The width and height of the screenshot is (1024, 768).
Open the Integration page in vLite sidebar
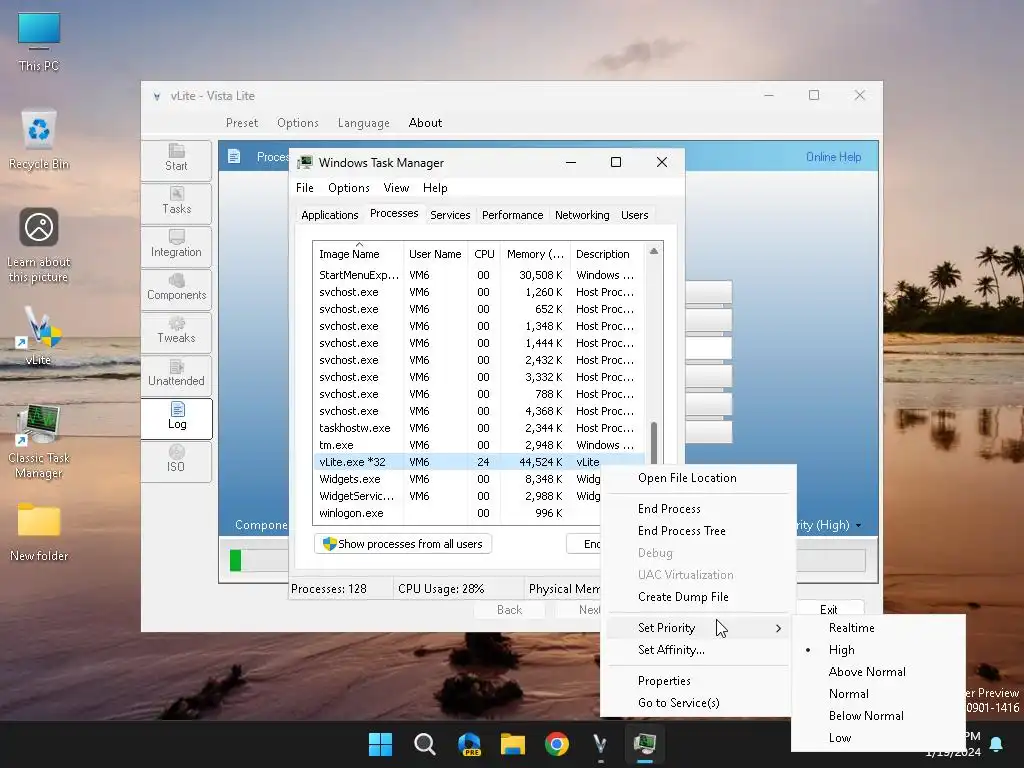tap(176, 246)
